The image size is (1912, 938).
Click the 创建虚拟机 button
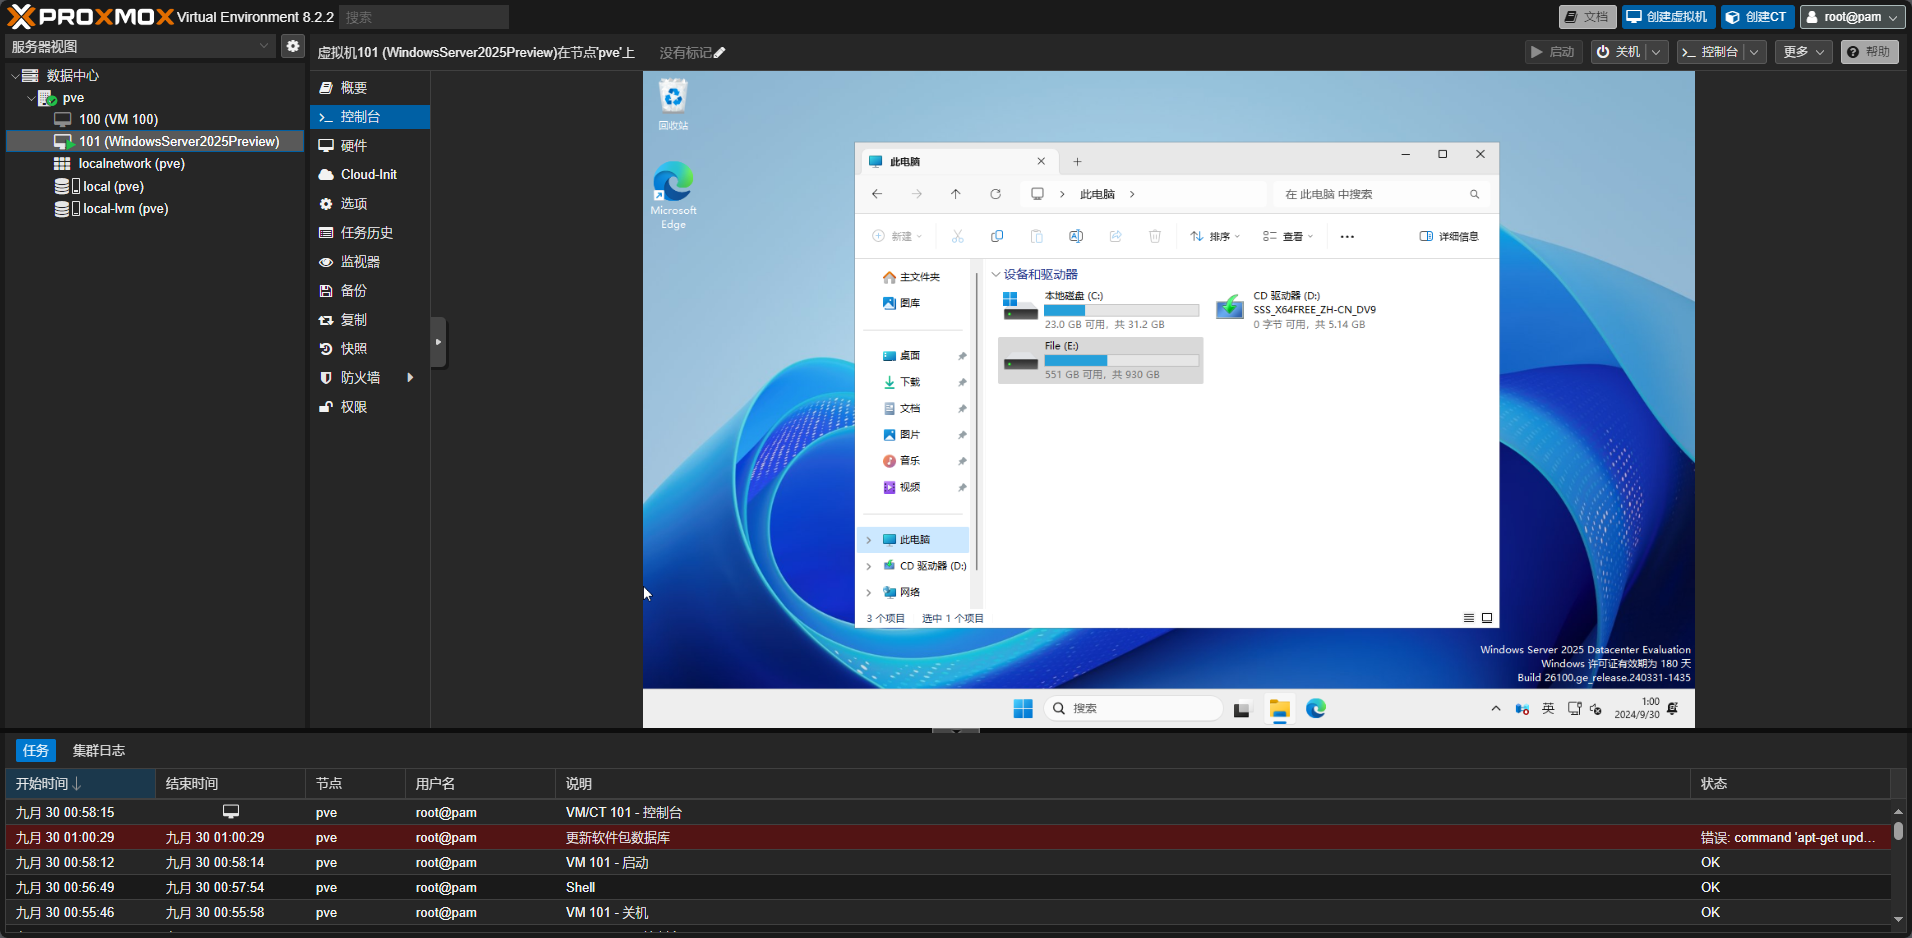(x=1667, y=17)
